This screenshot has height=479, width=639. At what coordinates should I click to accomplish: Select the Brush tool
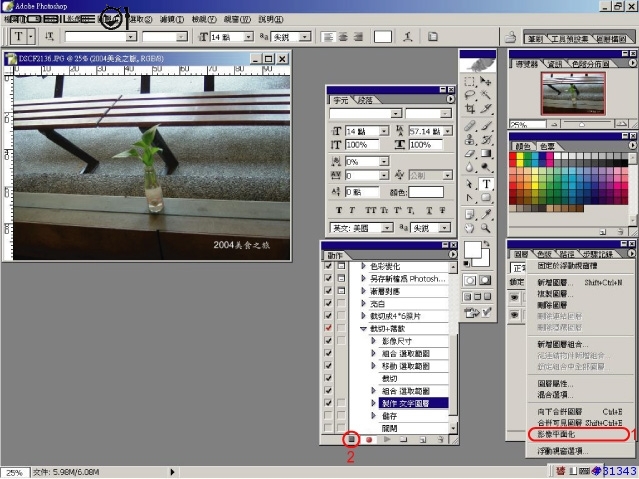pyautogui.click(x=485, y=126)
